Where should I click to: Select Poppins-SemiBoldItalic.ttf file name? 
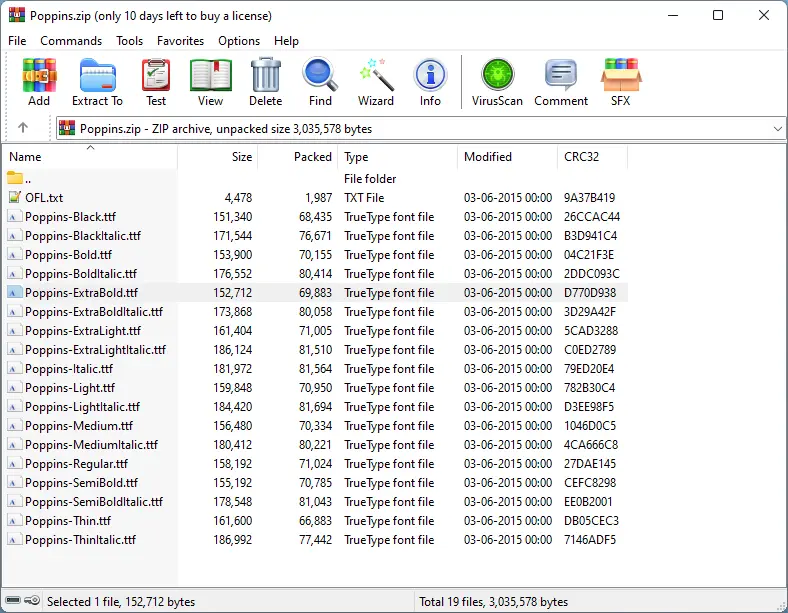(94, 502)
